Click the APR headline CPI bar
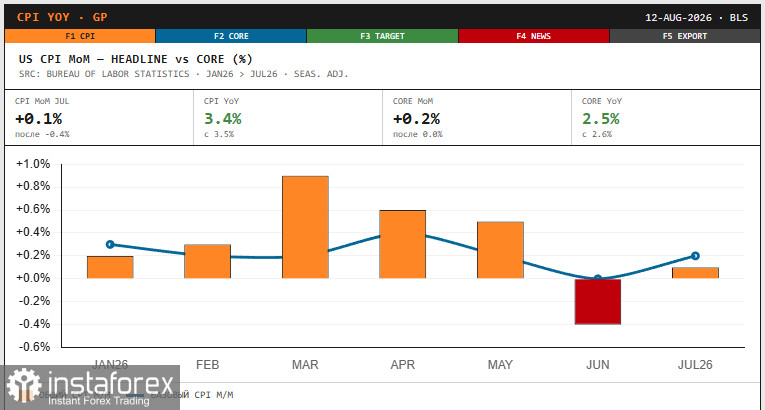This screenshot has height=410, width=765. pos(403,244)
